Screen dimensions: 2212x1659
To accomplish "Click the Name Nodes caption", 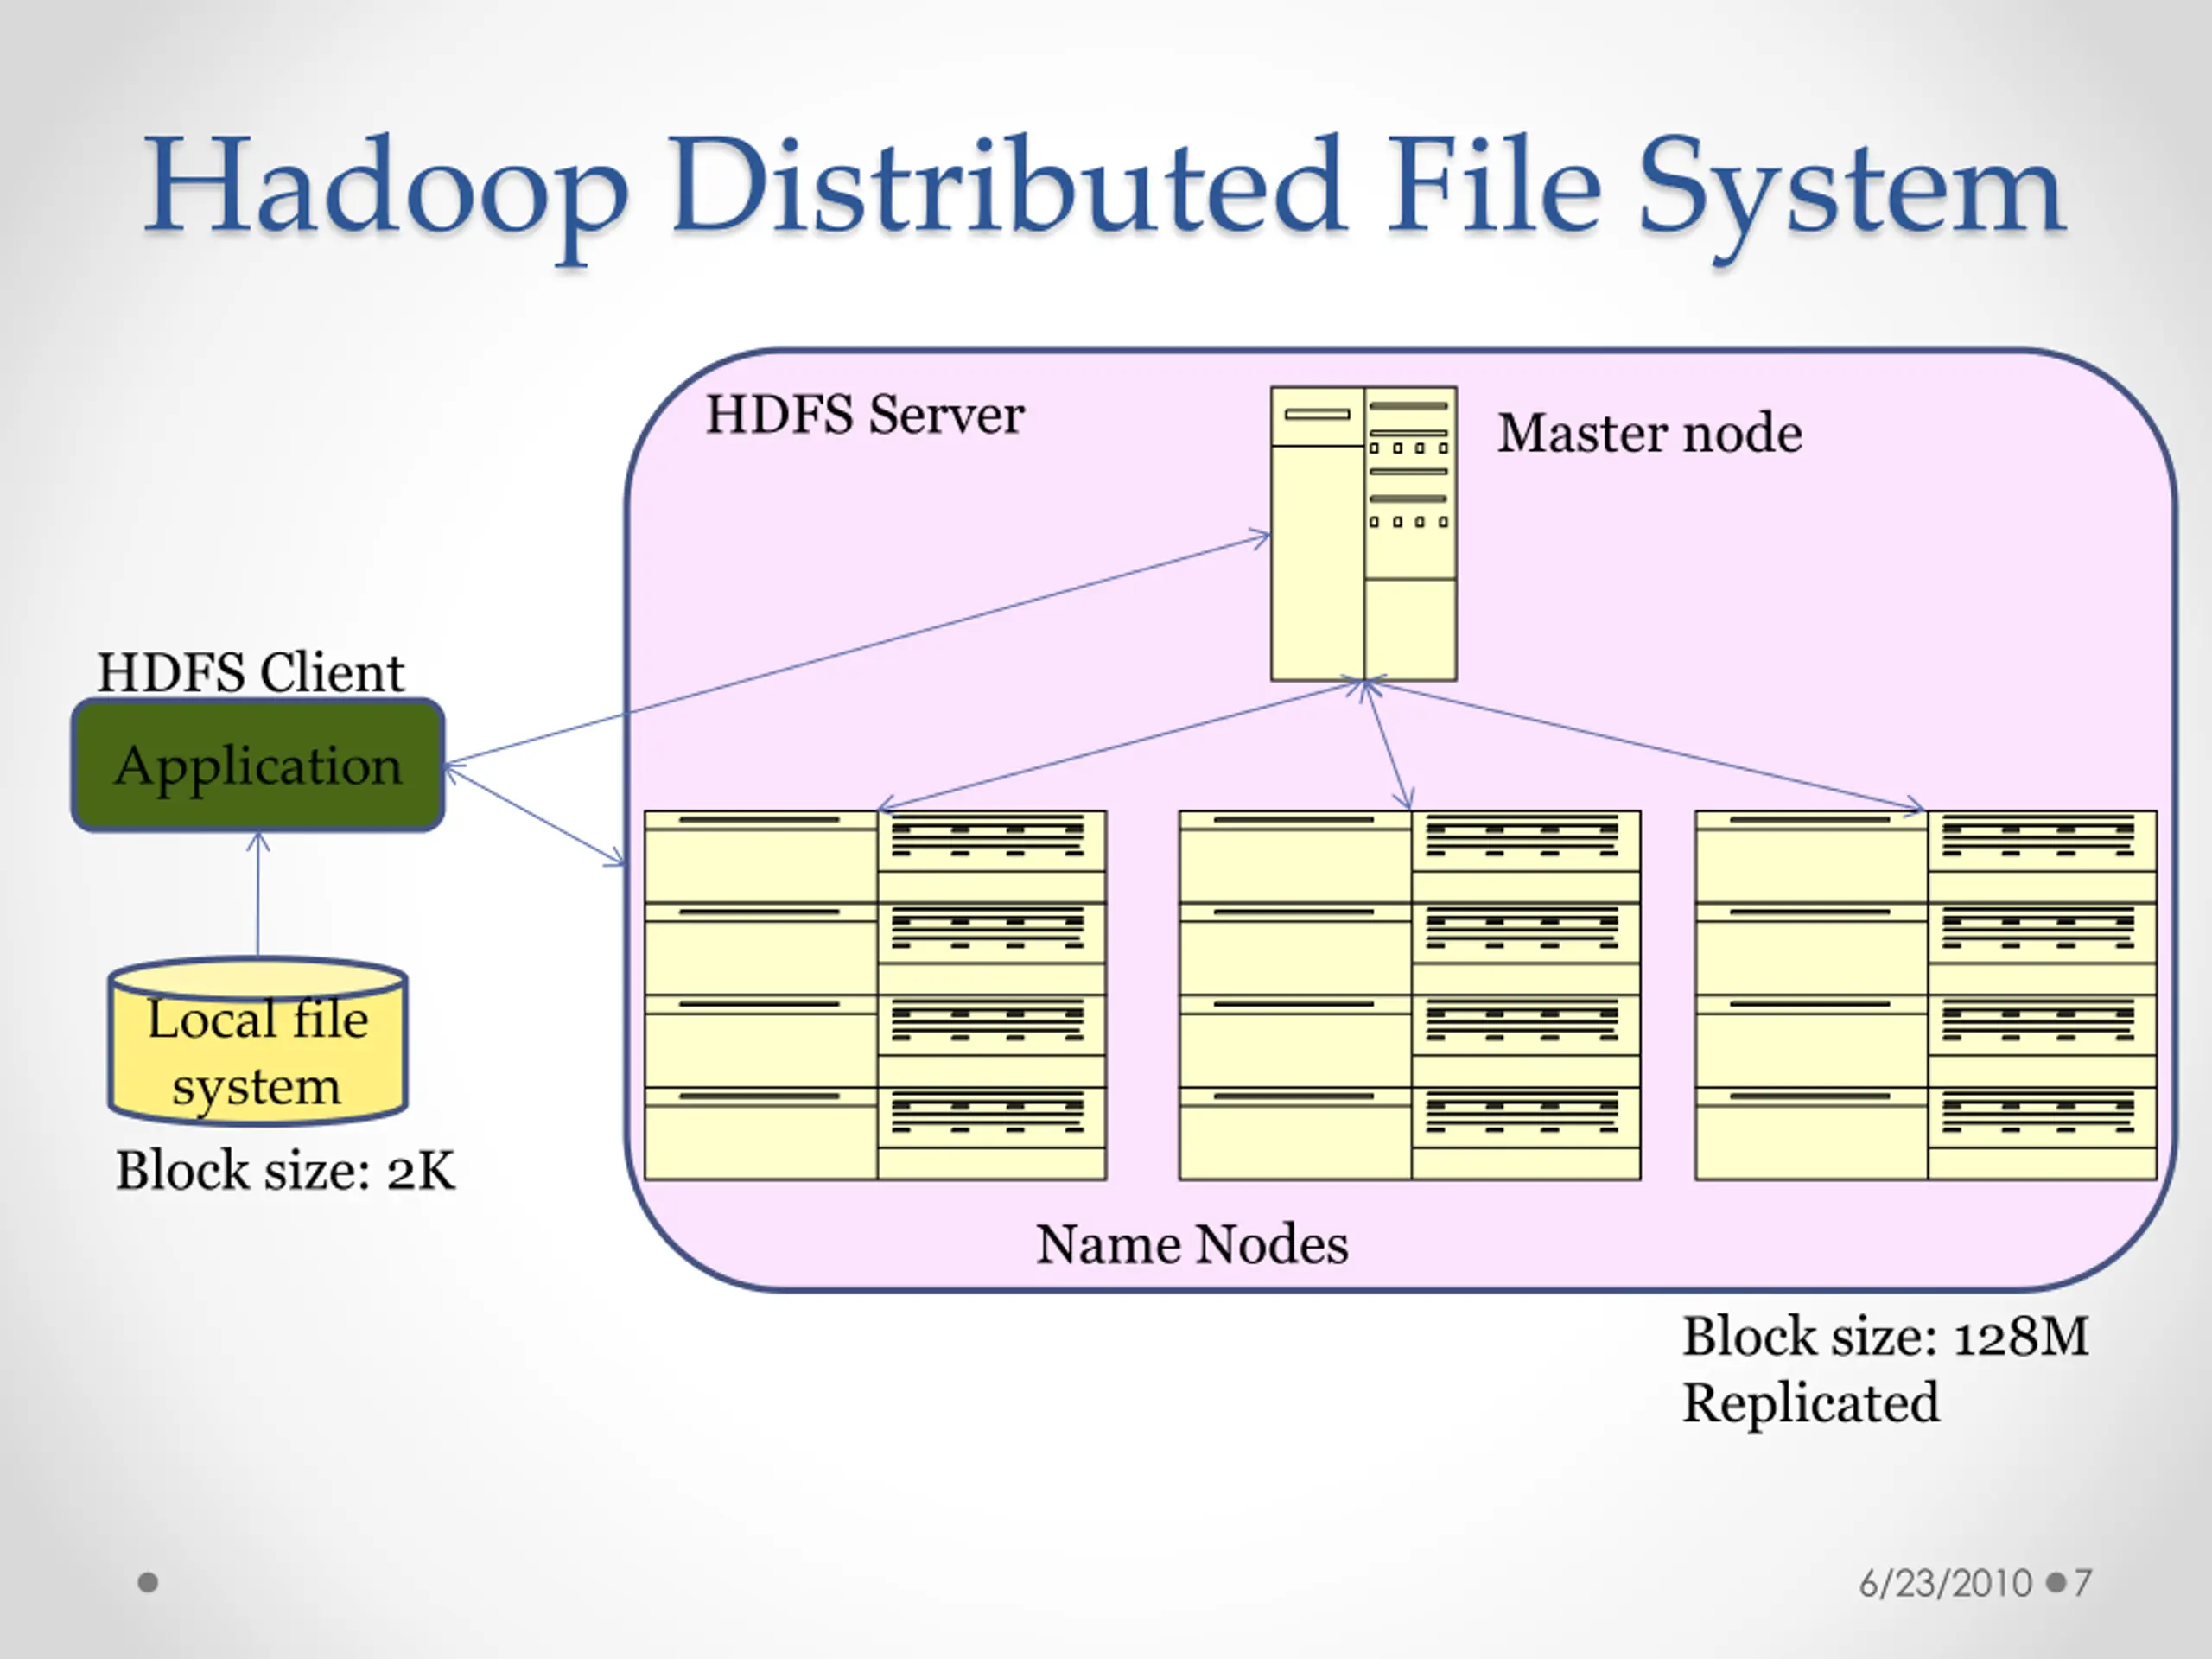I will click(1192, 1244).
